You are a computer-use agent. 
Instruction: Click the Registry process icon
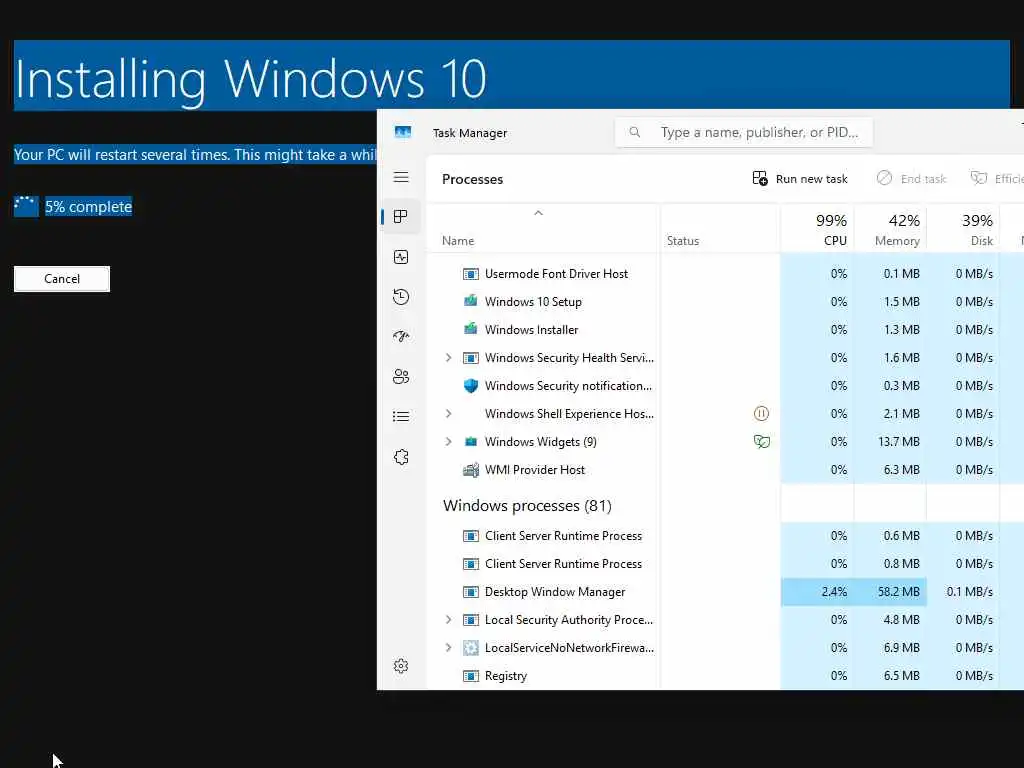[470, 676]
